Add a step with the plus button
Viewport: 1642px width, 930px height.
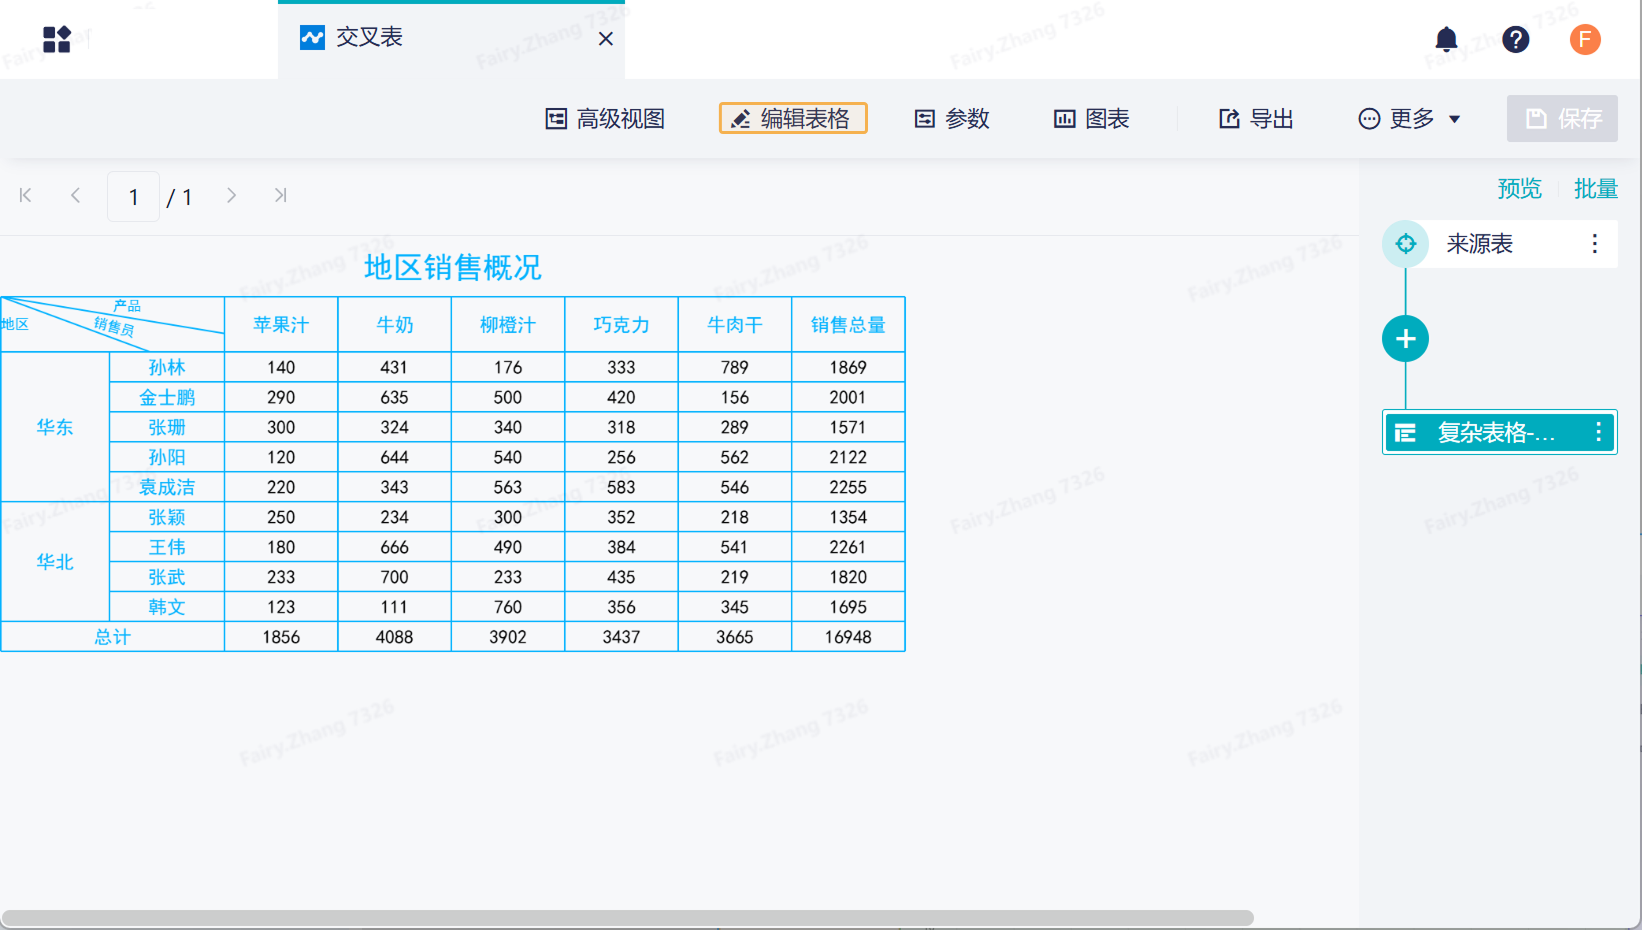(x=1406, y=339)
